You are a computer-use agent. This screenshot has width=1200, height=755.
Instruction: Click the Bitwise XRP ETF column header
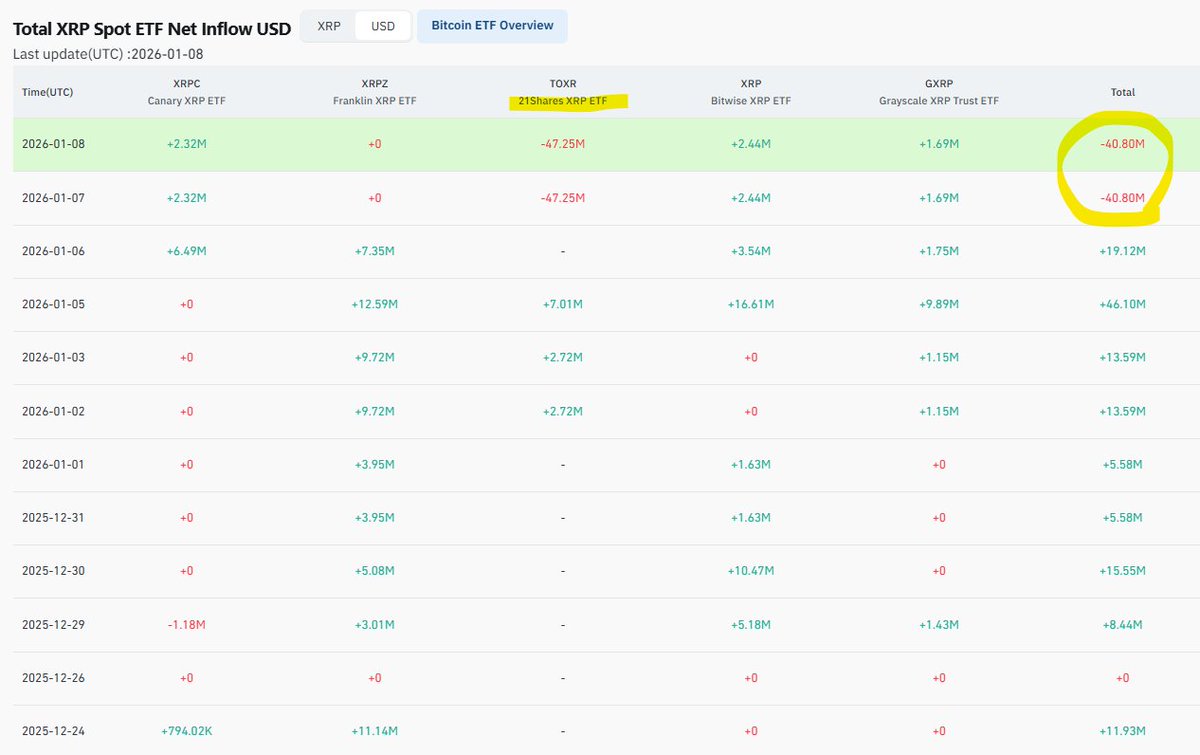tap(750, 92)
